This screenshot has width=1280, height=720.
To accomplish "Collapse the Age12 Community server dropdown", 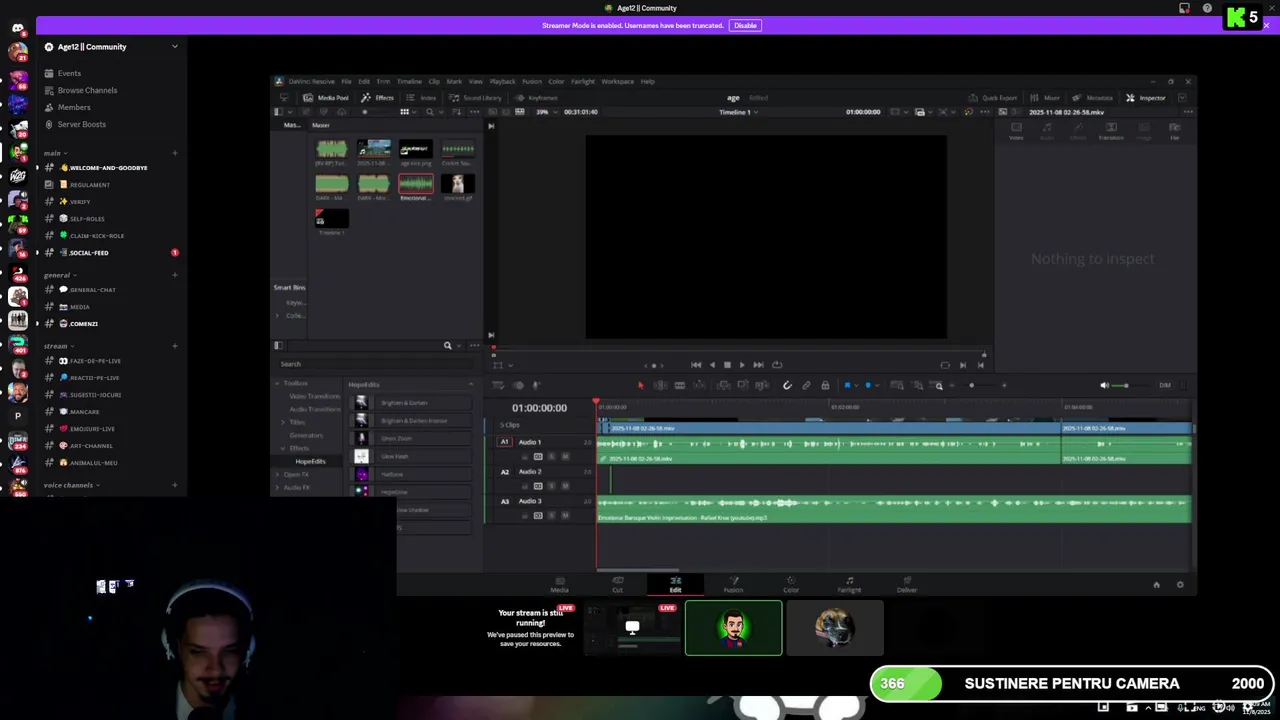I will click(174, 46).
